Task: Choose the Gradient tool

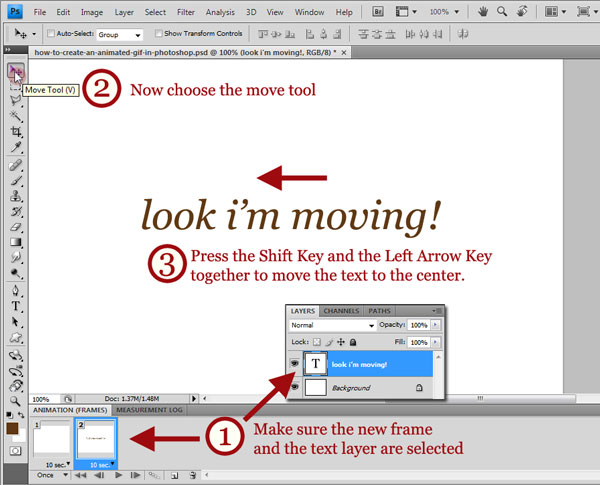Action: click(16, 241)
